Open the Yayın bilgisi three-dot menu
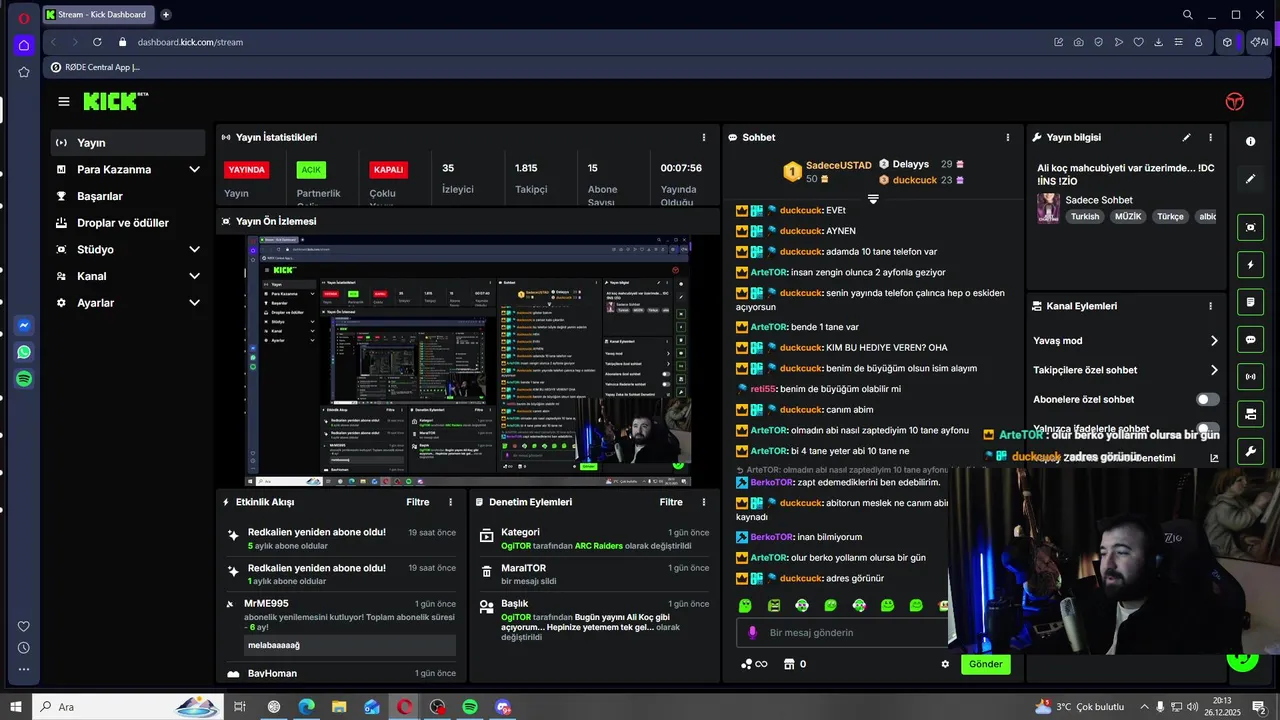Viewport: 1280px width, 720px height. (x=1210, y=137)
